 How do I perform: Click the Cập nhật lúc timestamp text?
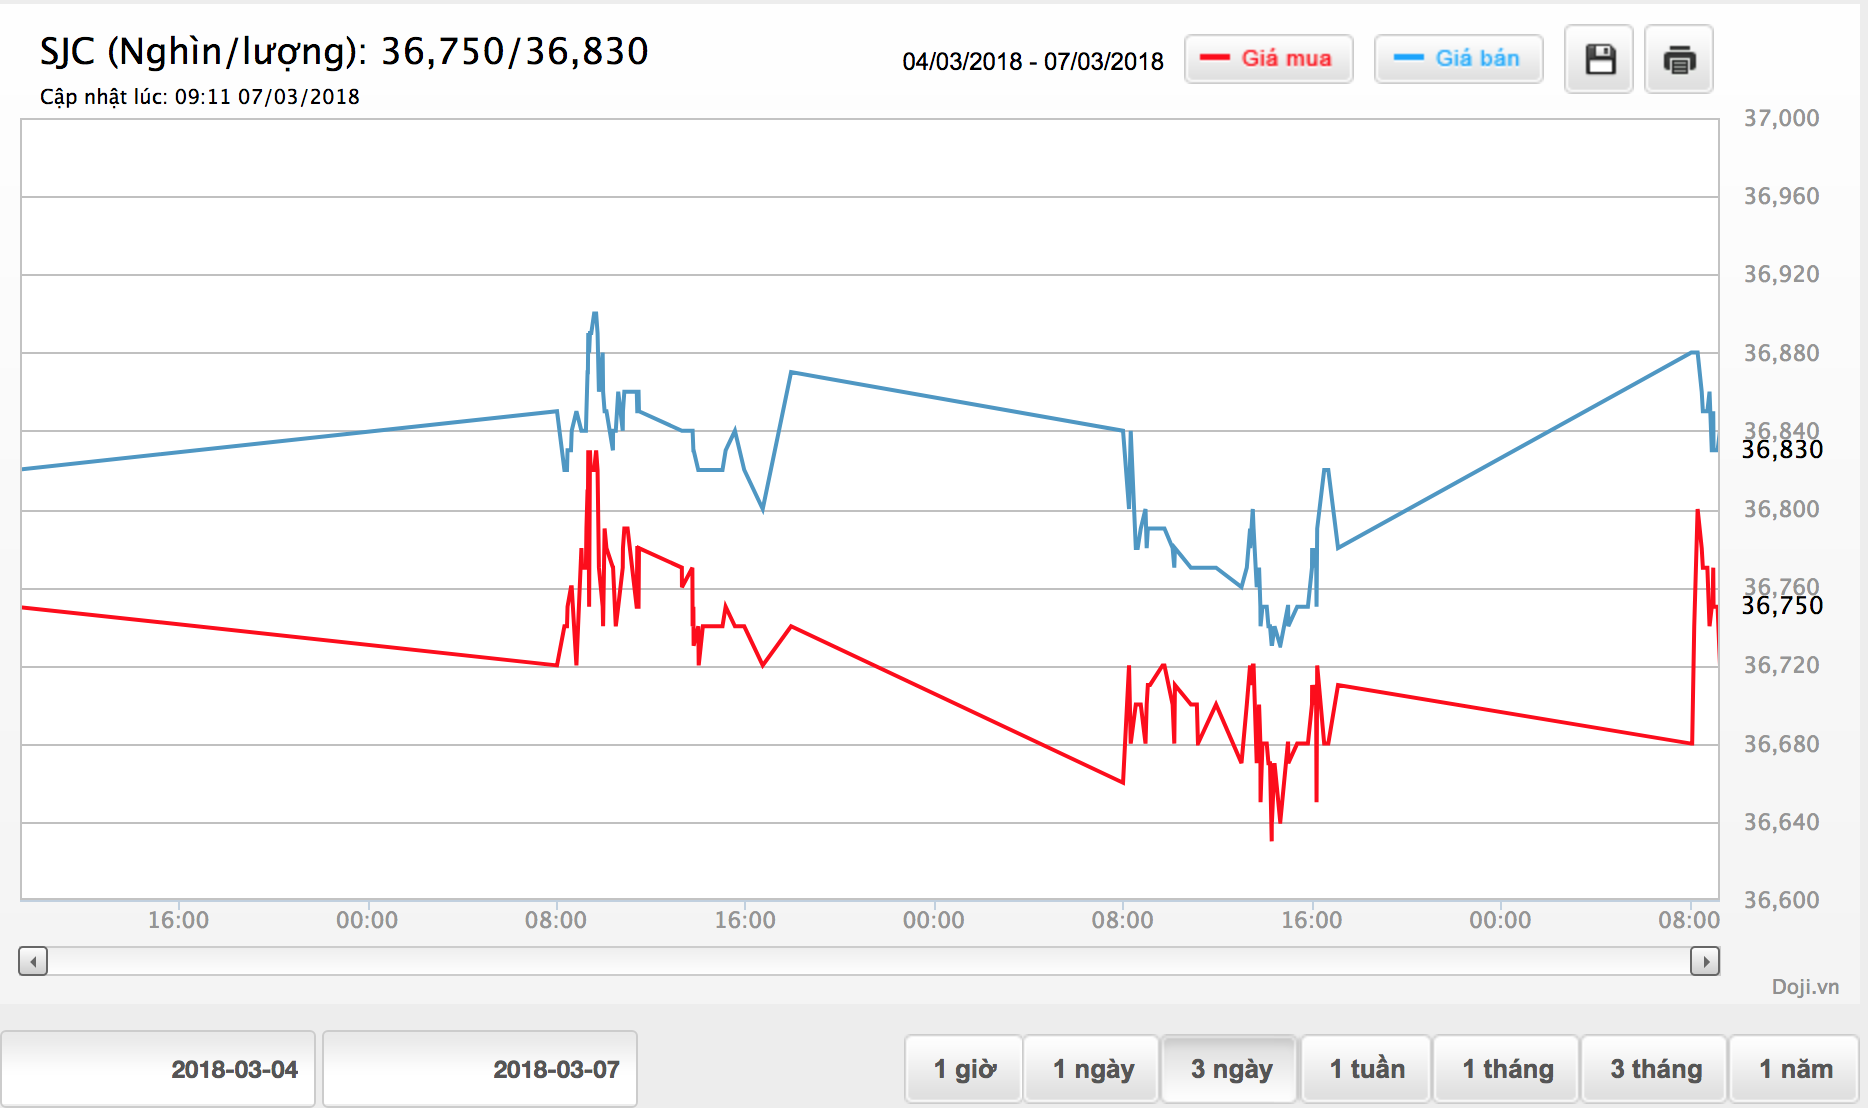200,97
